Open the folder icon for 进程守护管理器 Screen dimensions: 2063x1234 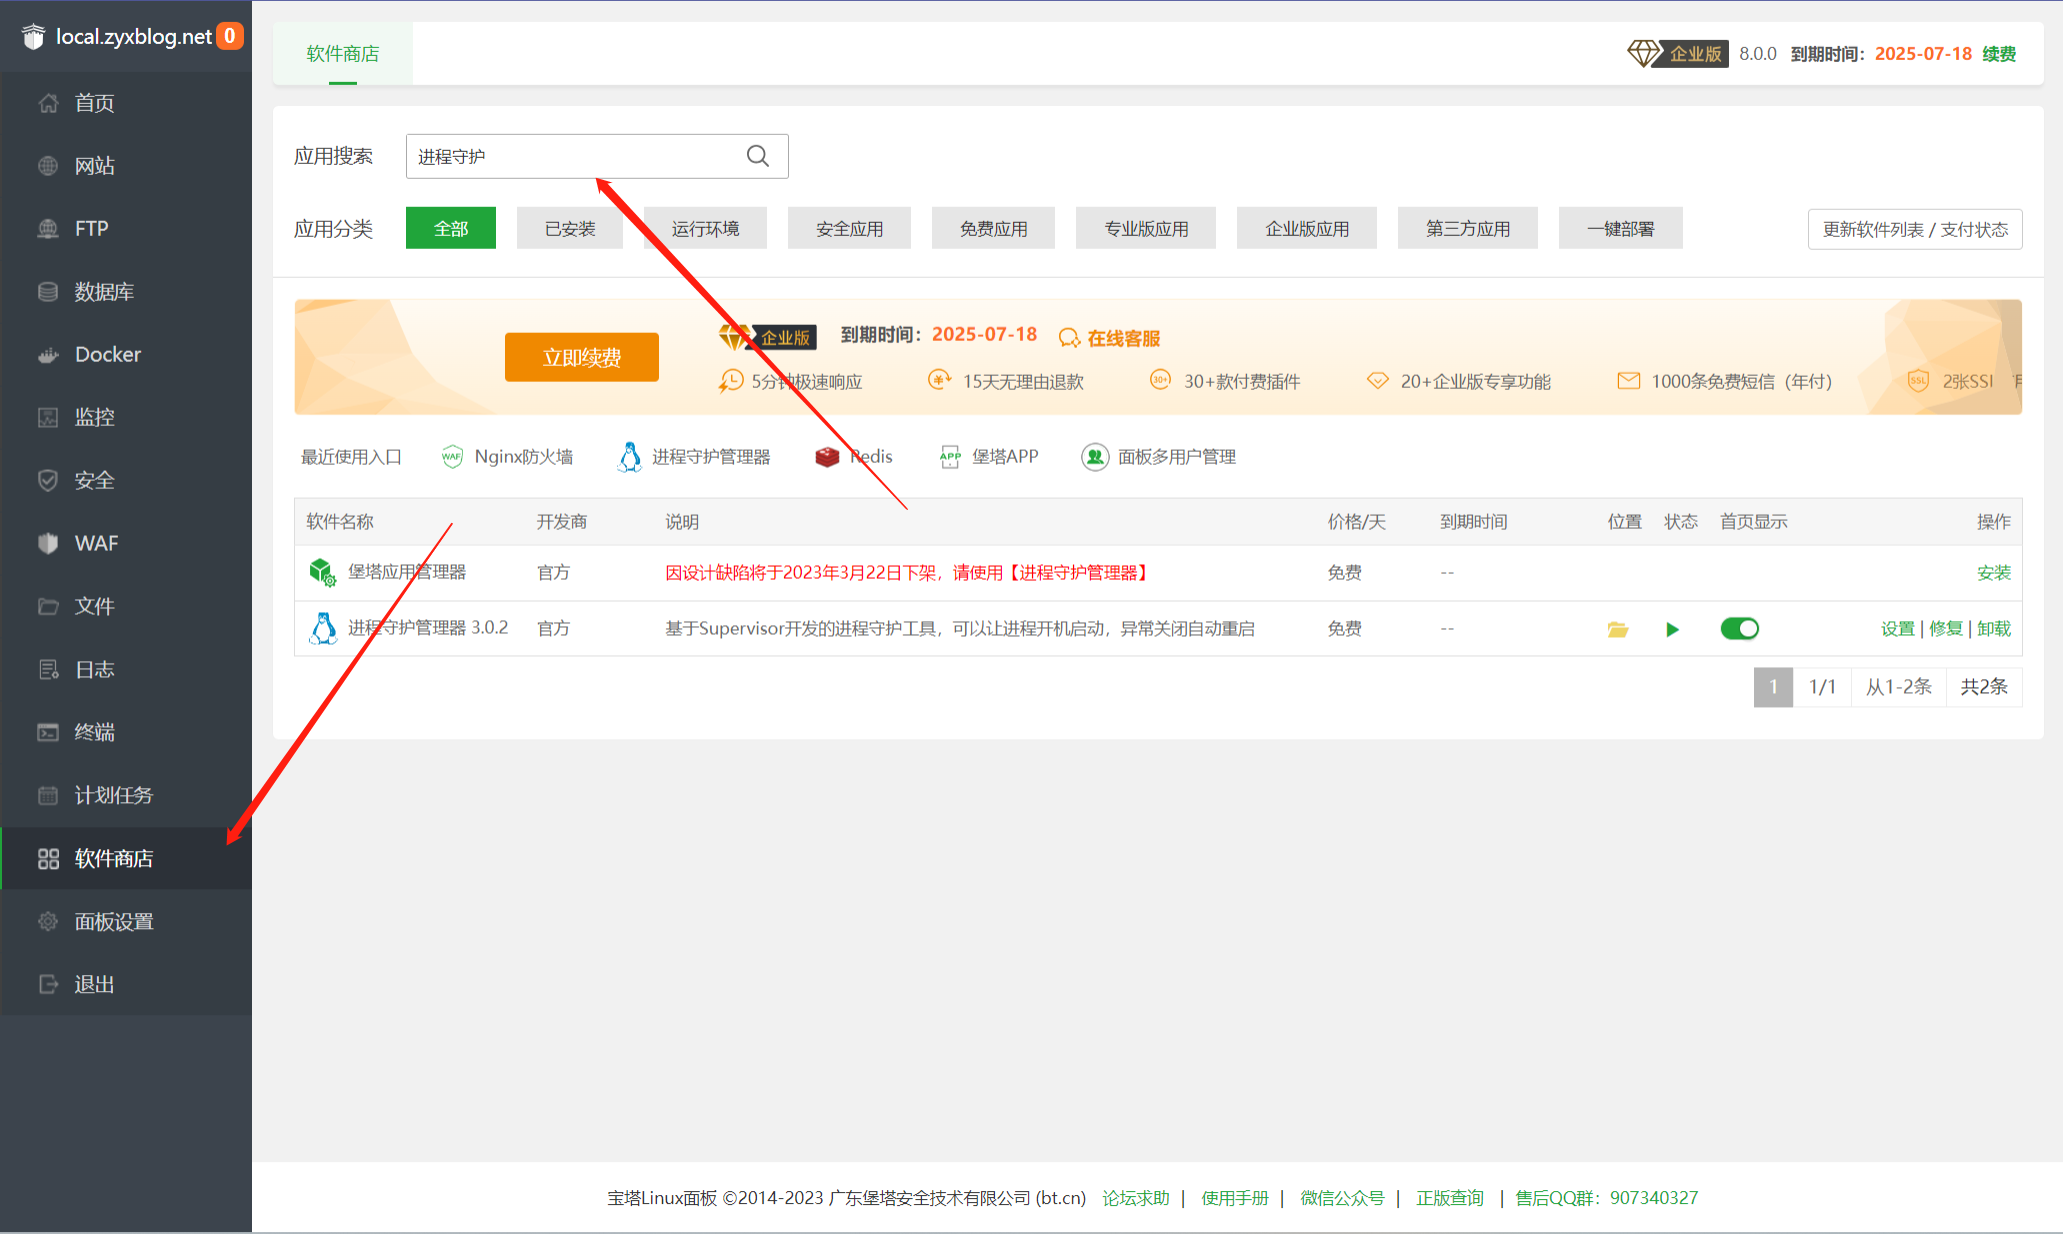click(1618, 629)
